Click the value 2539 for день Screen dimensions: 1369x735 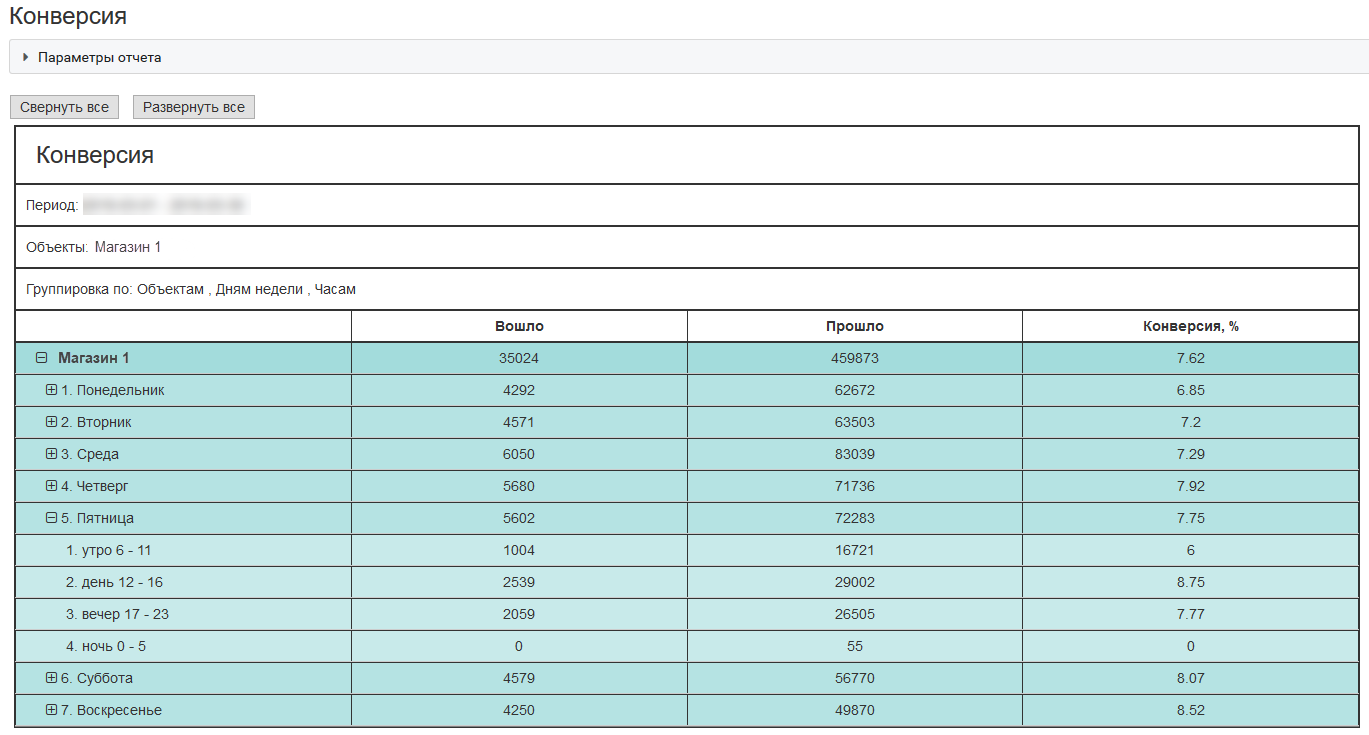coord(519,582)
